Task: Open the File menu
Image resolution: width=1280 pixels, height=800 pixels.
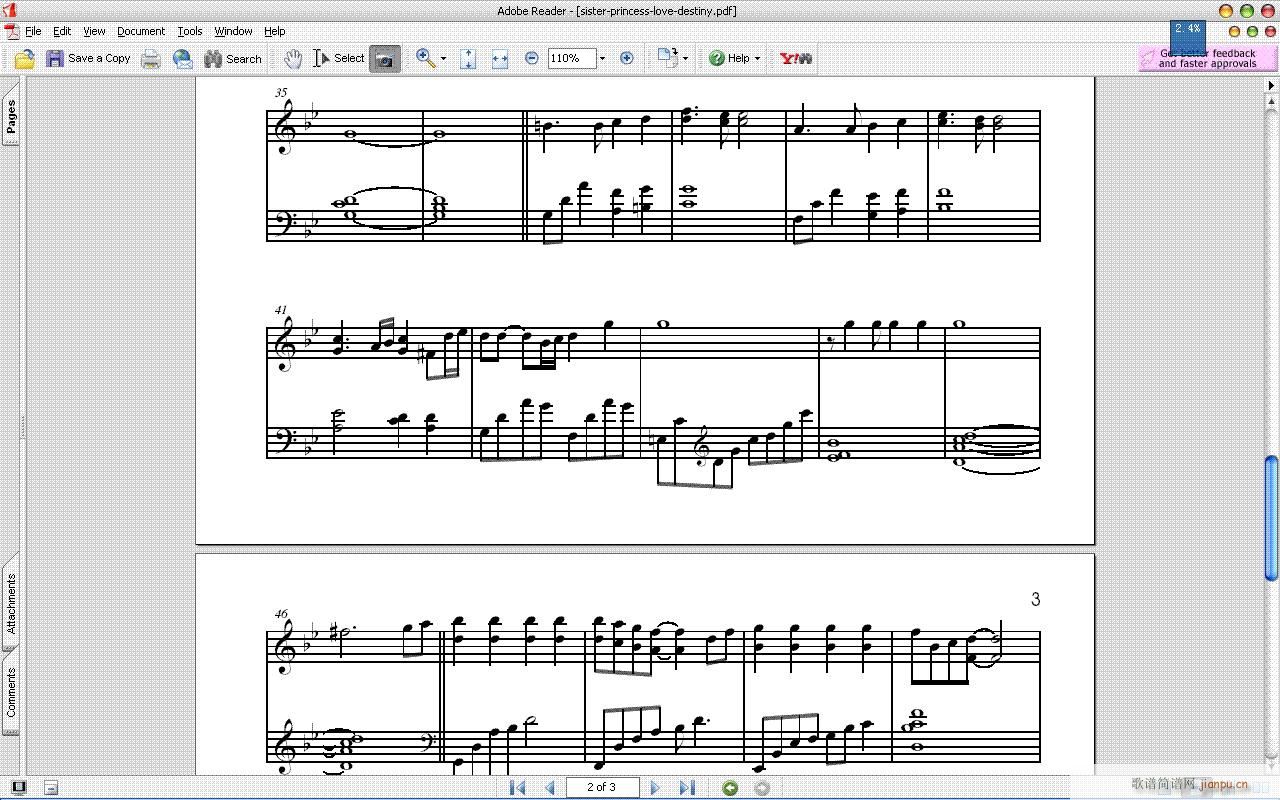Action: click(x=33, y=32)
